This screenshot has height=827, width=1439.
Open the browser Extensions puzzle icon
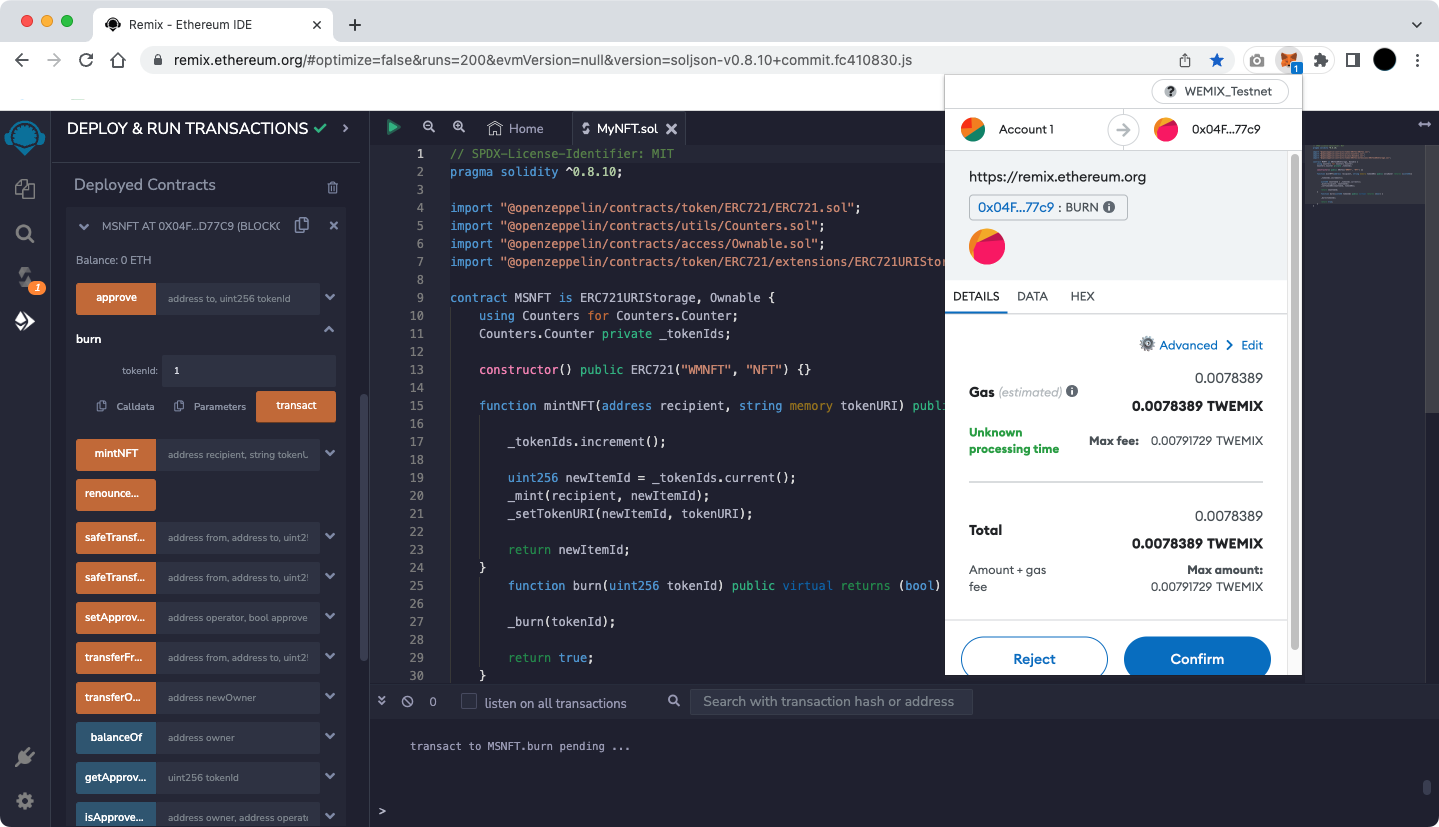click(1321, 60)
